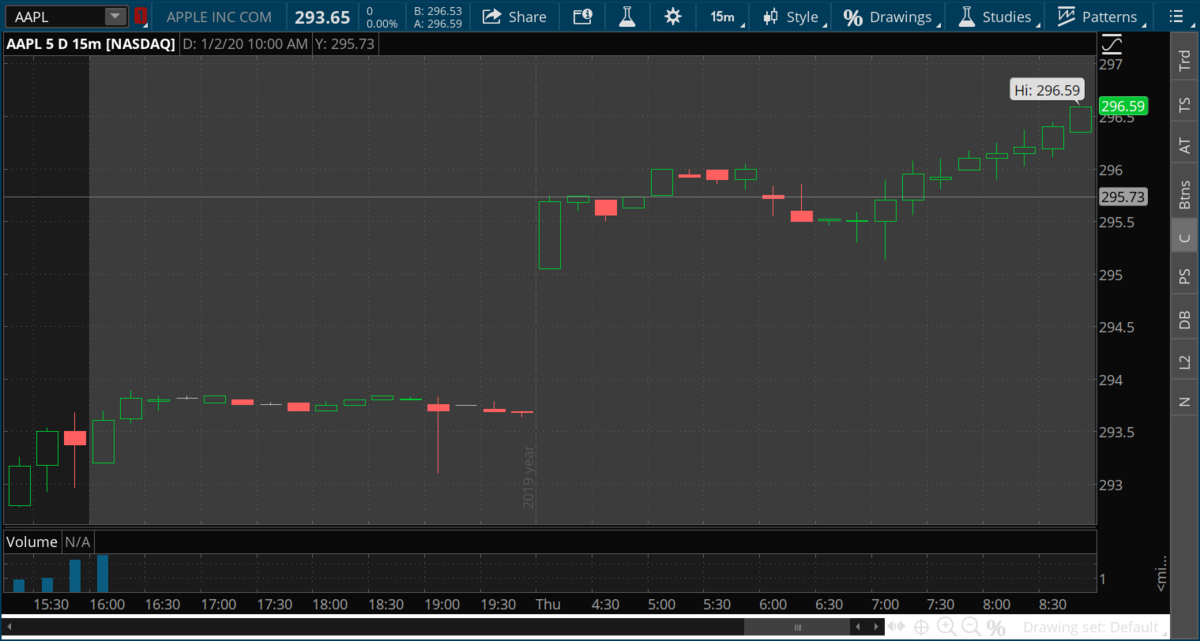Switch to the TS sidebar tab
The width and height of the screenshot is (1200, 641).
tap(1185, 104)
